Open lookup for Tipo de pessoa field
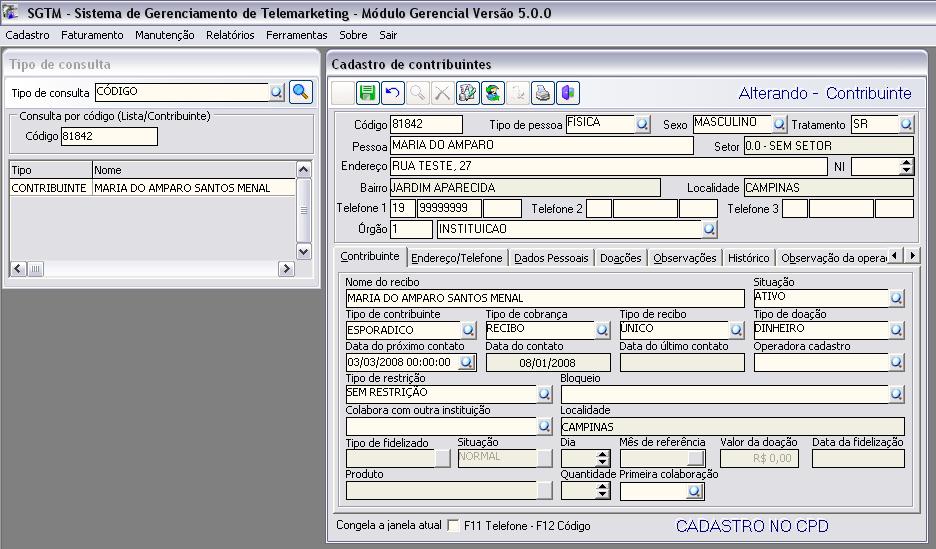The width and height of the screenshot is (936, 549). pyautogui.click(x=642, y=125)
